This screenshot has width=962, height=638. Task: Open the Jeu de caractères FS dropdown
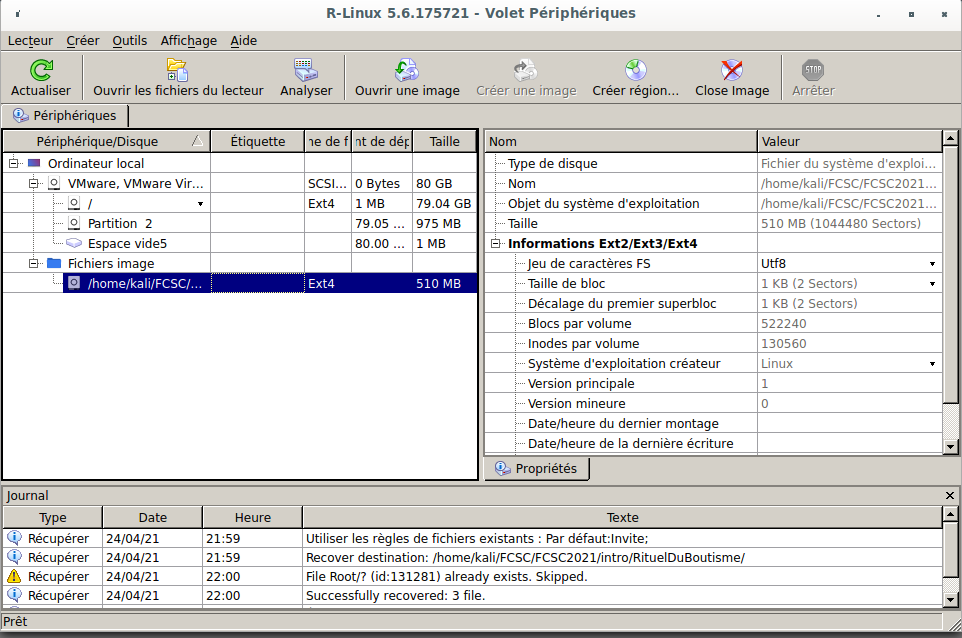pos(932,264)
